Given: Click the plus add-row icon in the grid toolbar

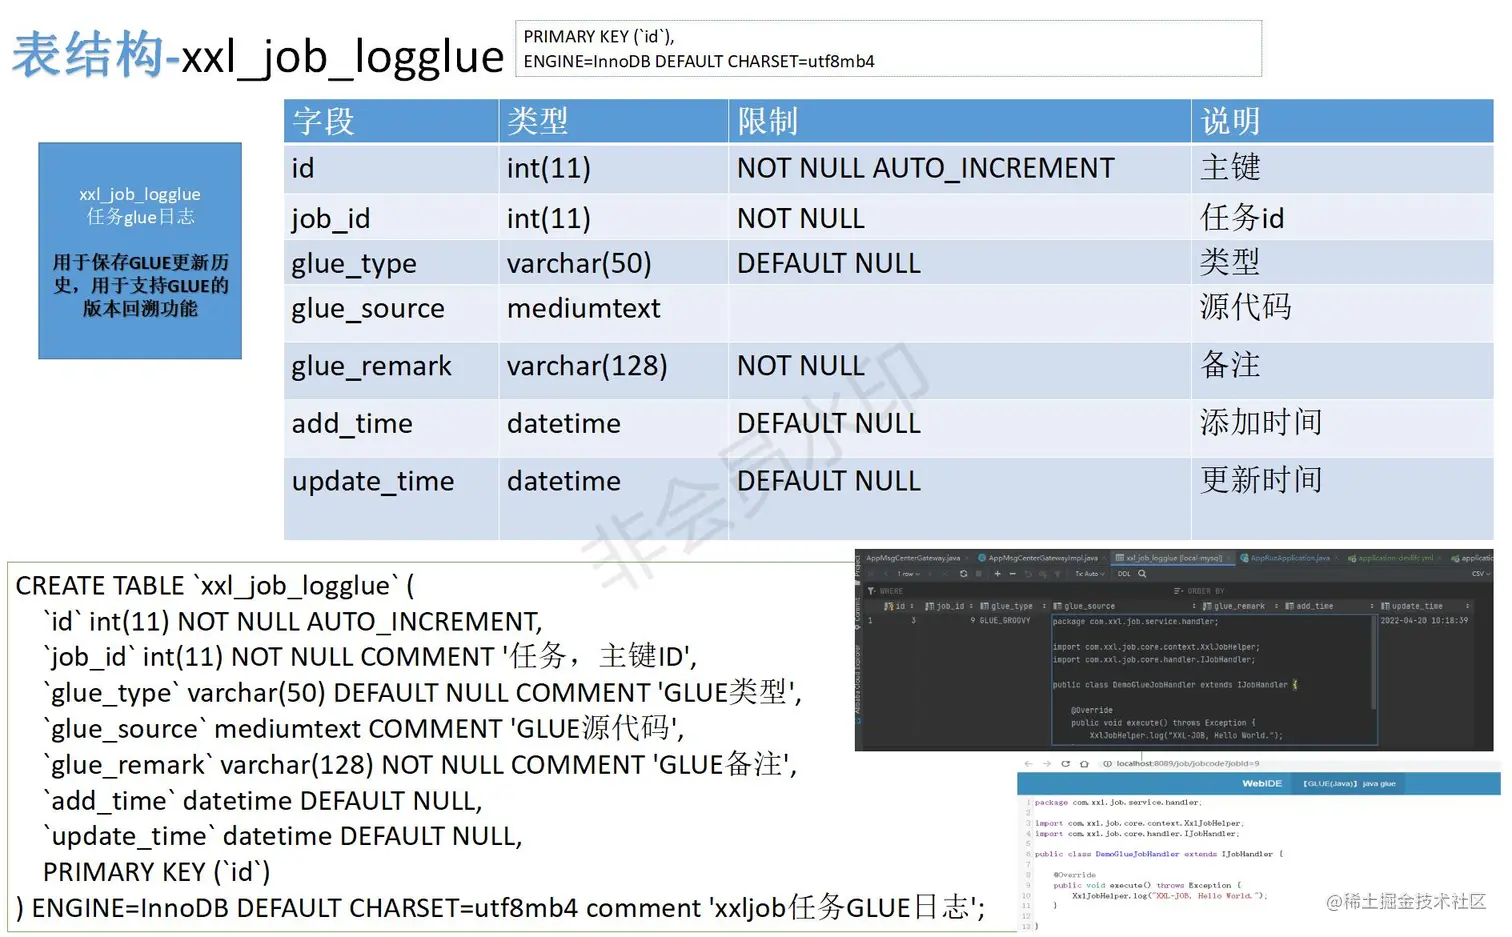Looking at the screenshot, I should pyautogui.click(x=998, y=574).
